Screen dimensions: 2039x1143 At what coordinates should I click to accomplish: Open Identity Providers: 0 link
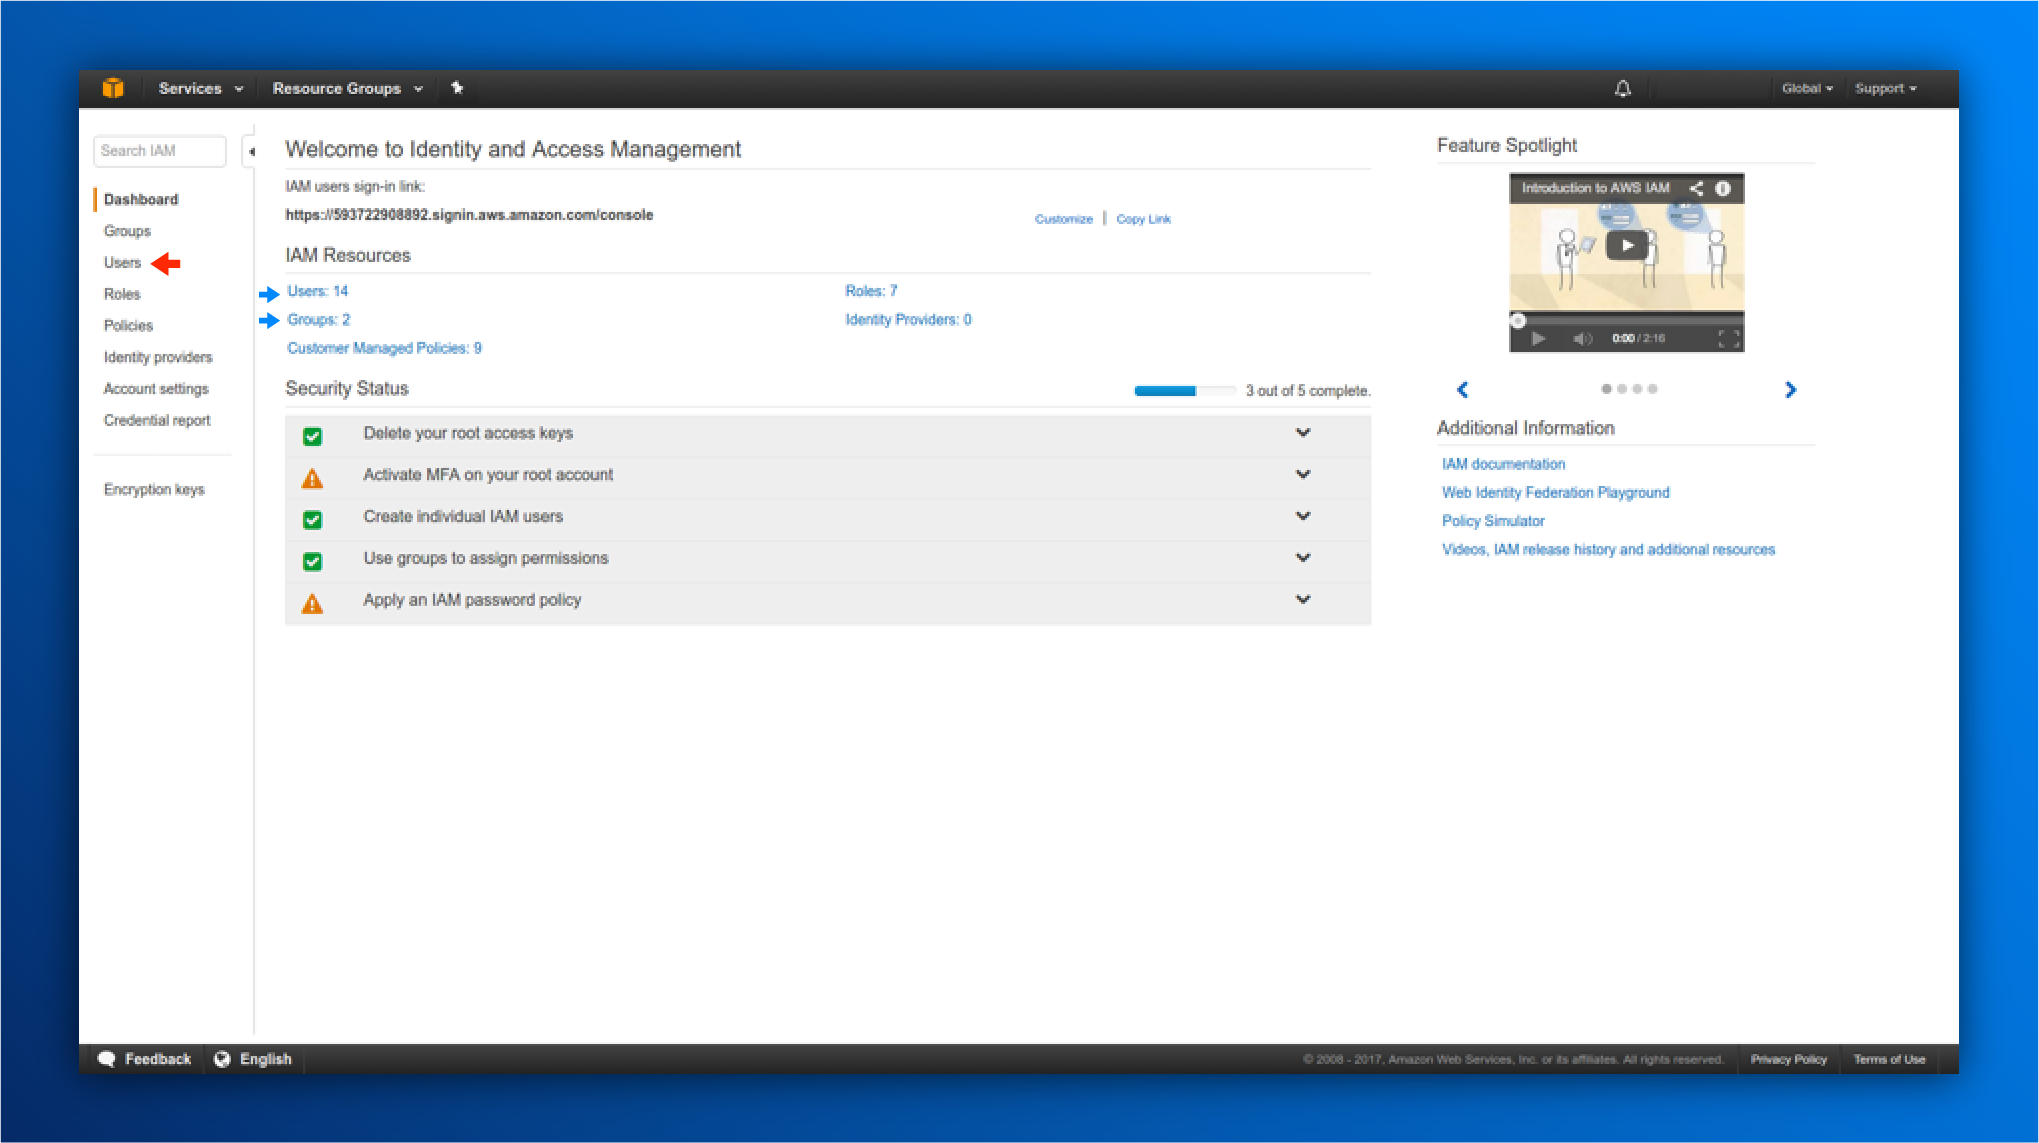point(908,320)
